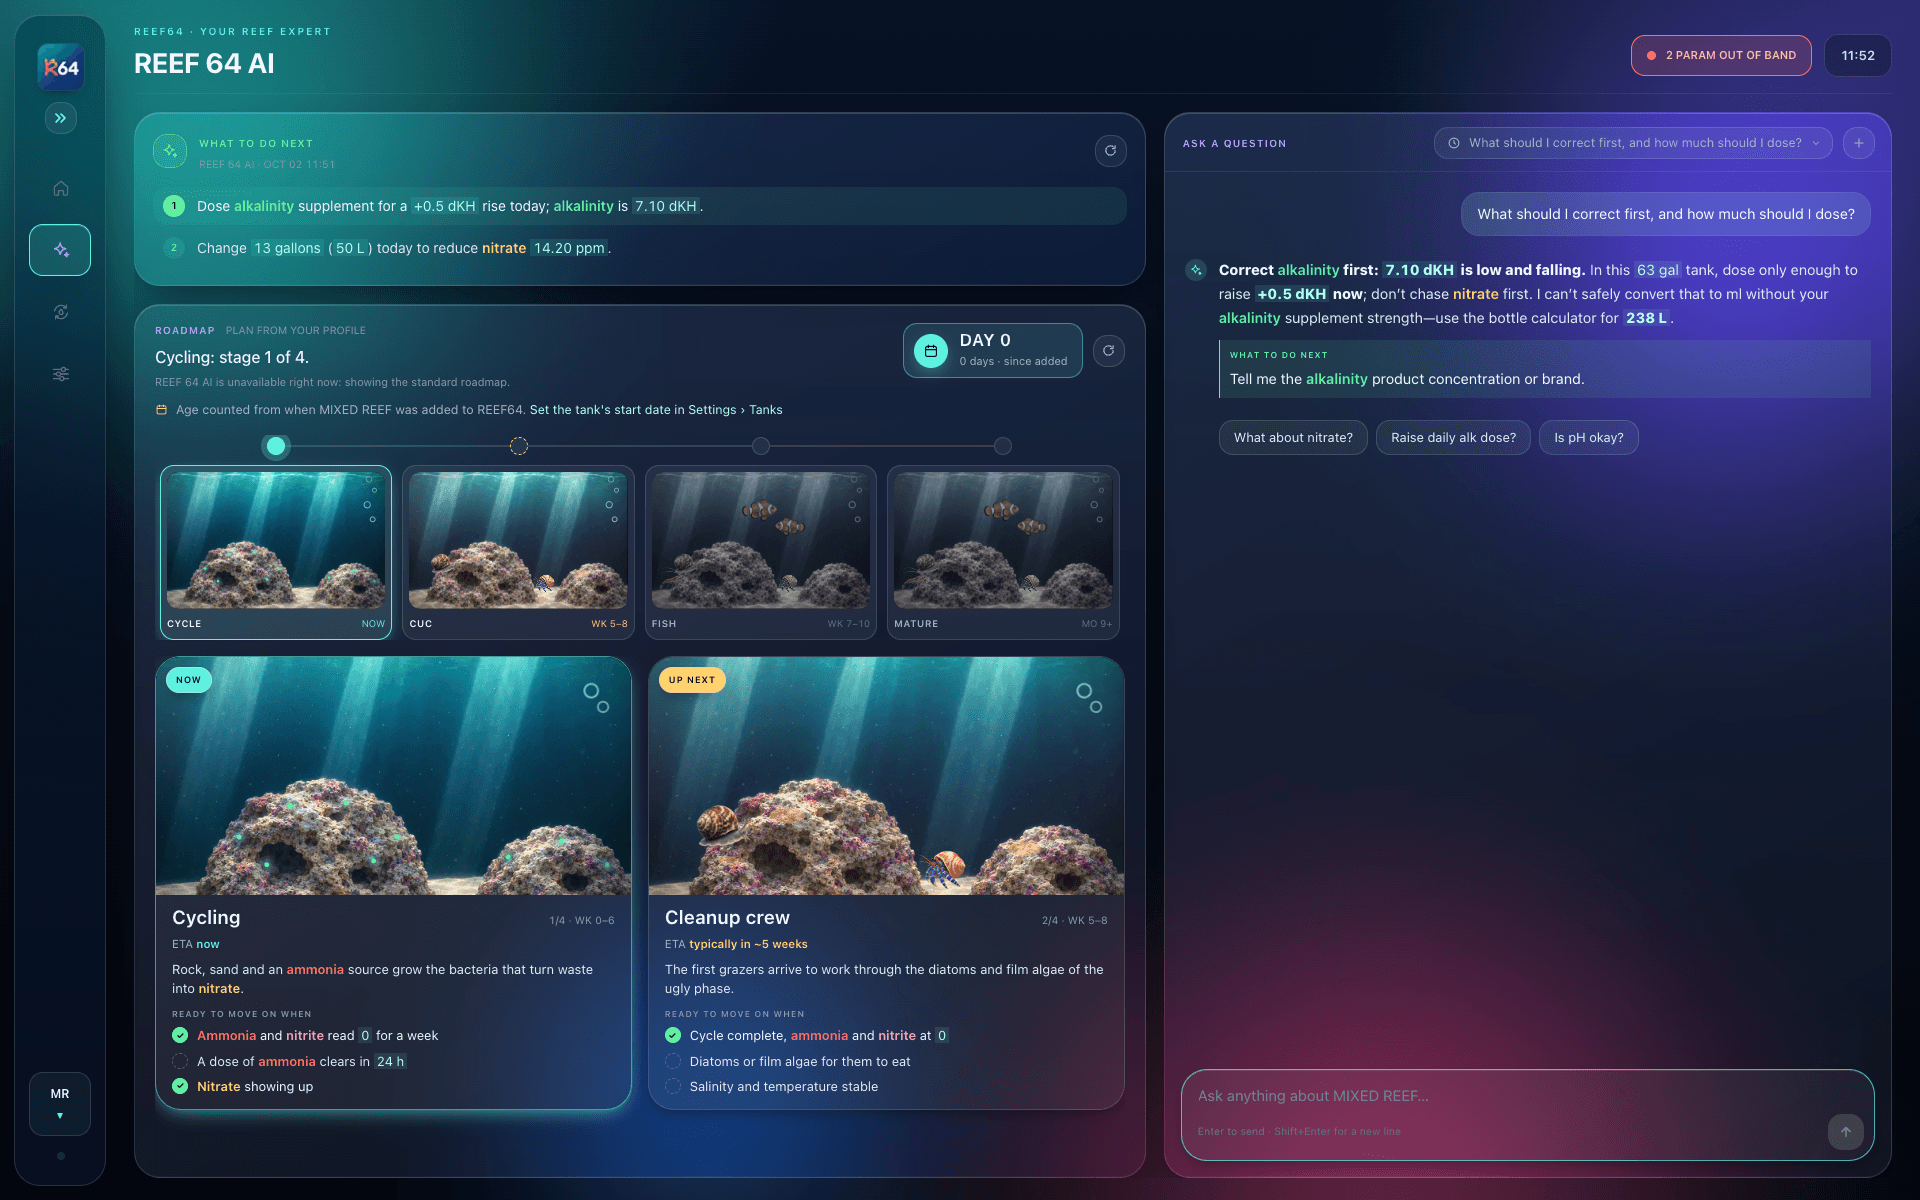
Task: Click the REEF 64 AI page title
Action: (204, 64)
